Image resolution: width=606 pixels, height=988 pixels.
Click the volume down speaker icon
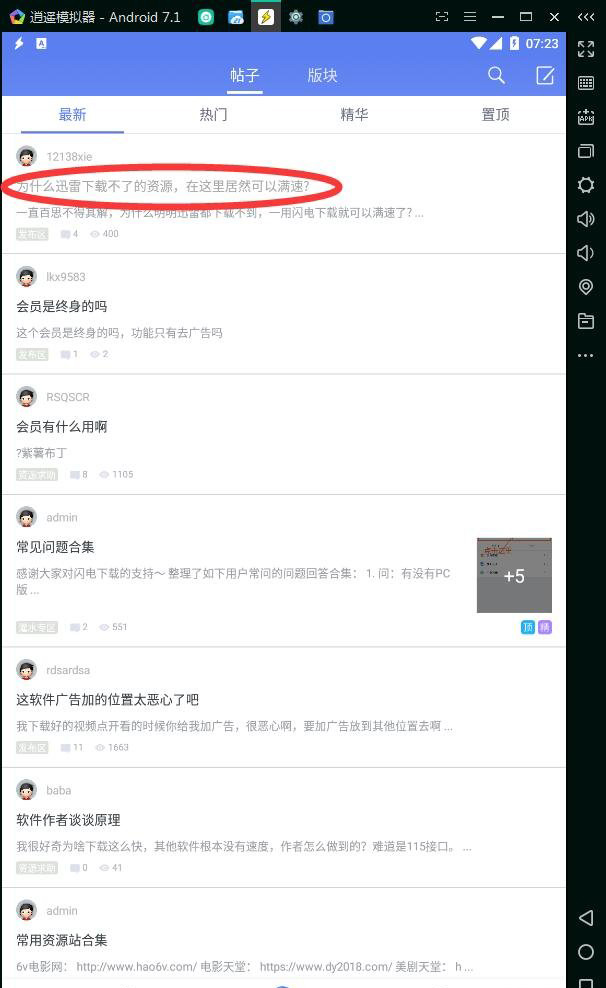tap(586, 253)
